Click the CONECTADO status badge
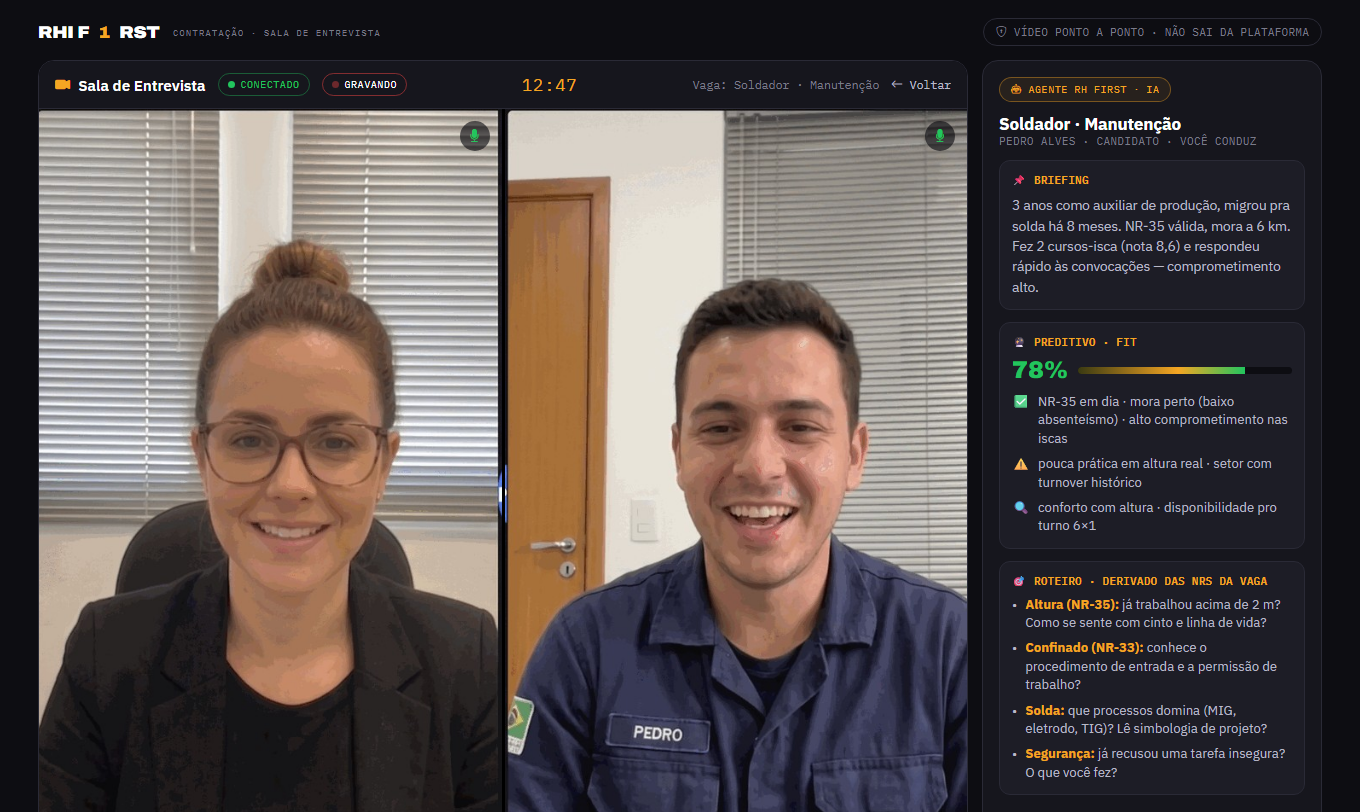The height and width of the screenshot is (812, 1360). coord(264,85)
